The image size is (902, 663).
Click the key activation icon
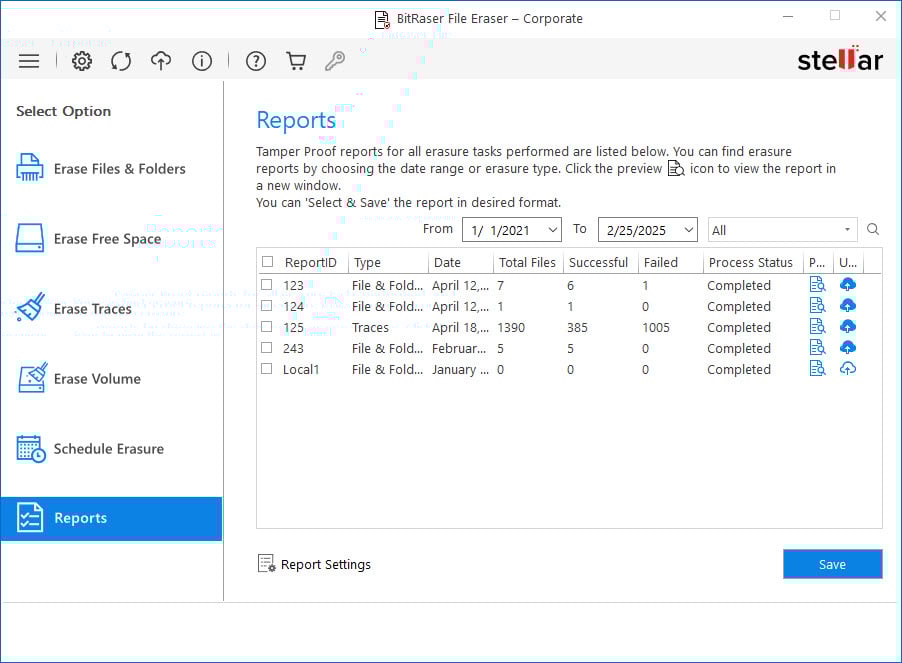click(335, 61)
